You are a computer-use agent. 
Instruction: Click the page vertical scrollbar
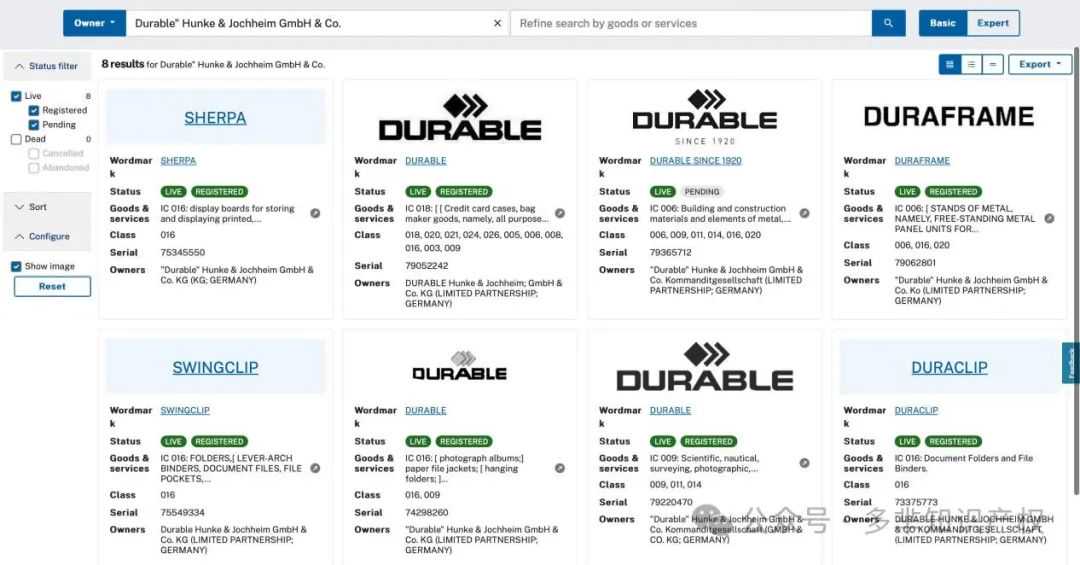[x=1076, y=270]
